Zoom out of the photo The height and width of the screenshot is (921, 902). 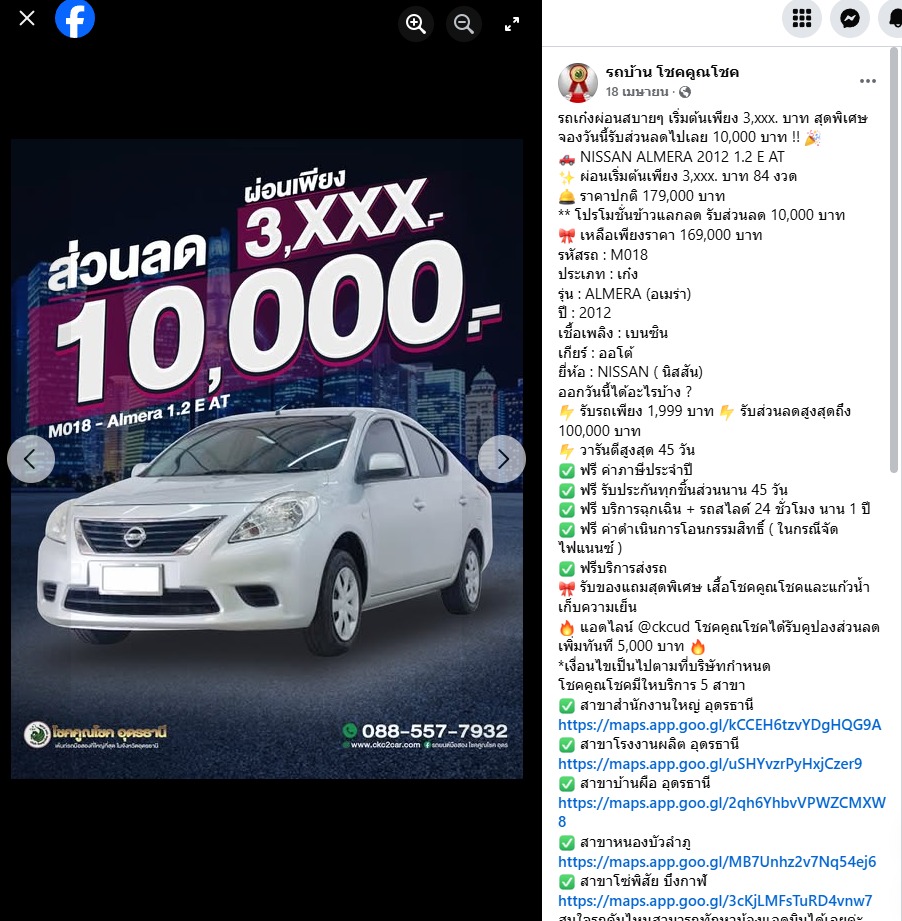pyautogui.click(x=464, y=24)
